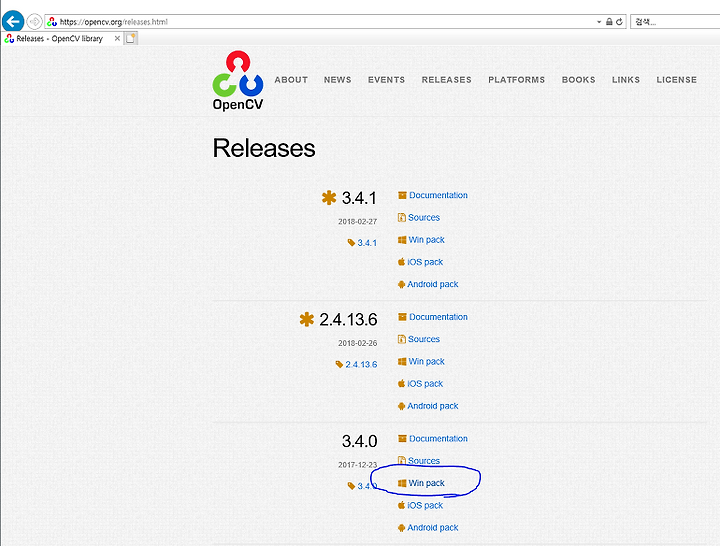Click the Android icon for 3.4.0
This screenshot has height=546, width=720.
(401, 528)
